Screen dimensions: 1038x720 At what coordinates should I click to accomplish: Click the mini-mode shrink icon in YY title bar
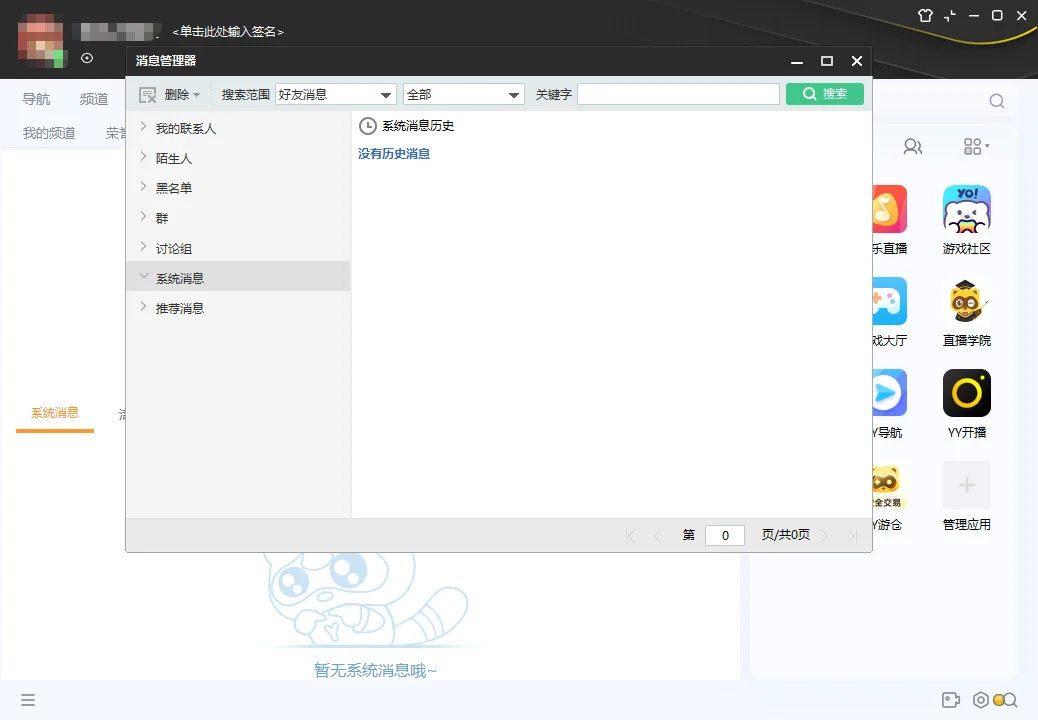tap(950, 15)
